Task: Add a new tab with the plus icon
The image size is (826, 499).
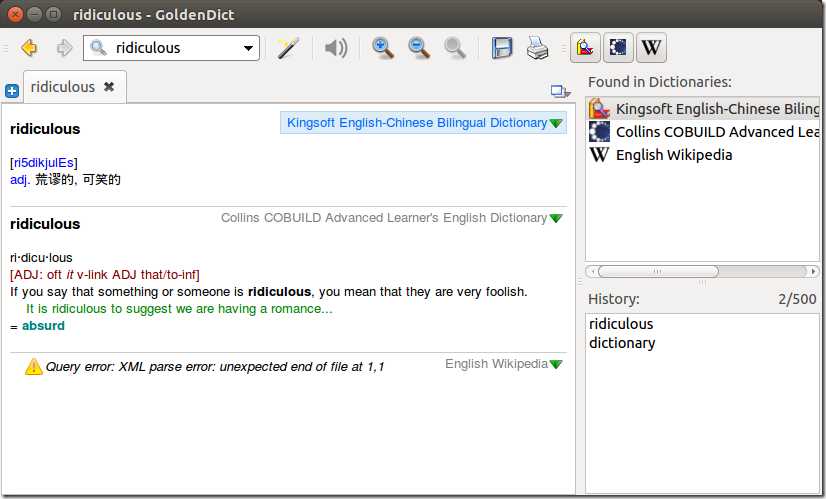Action: coord(12,91)
